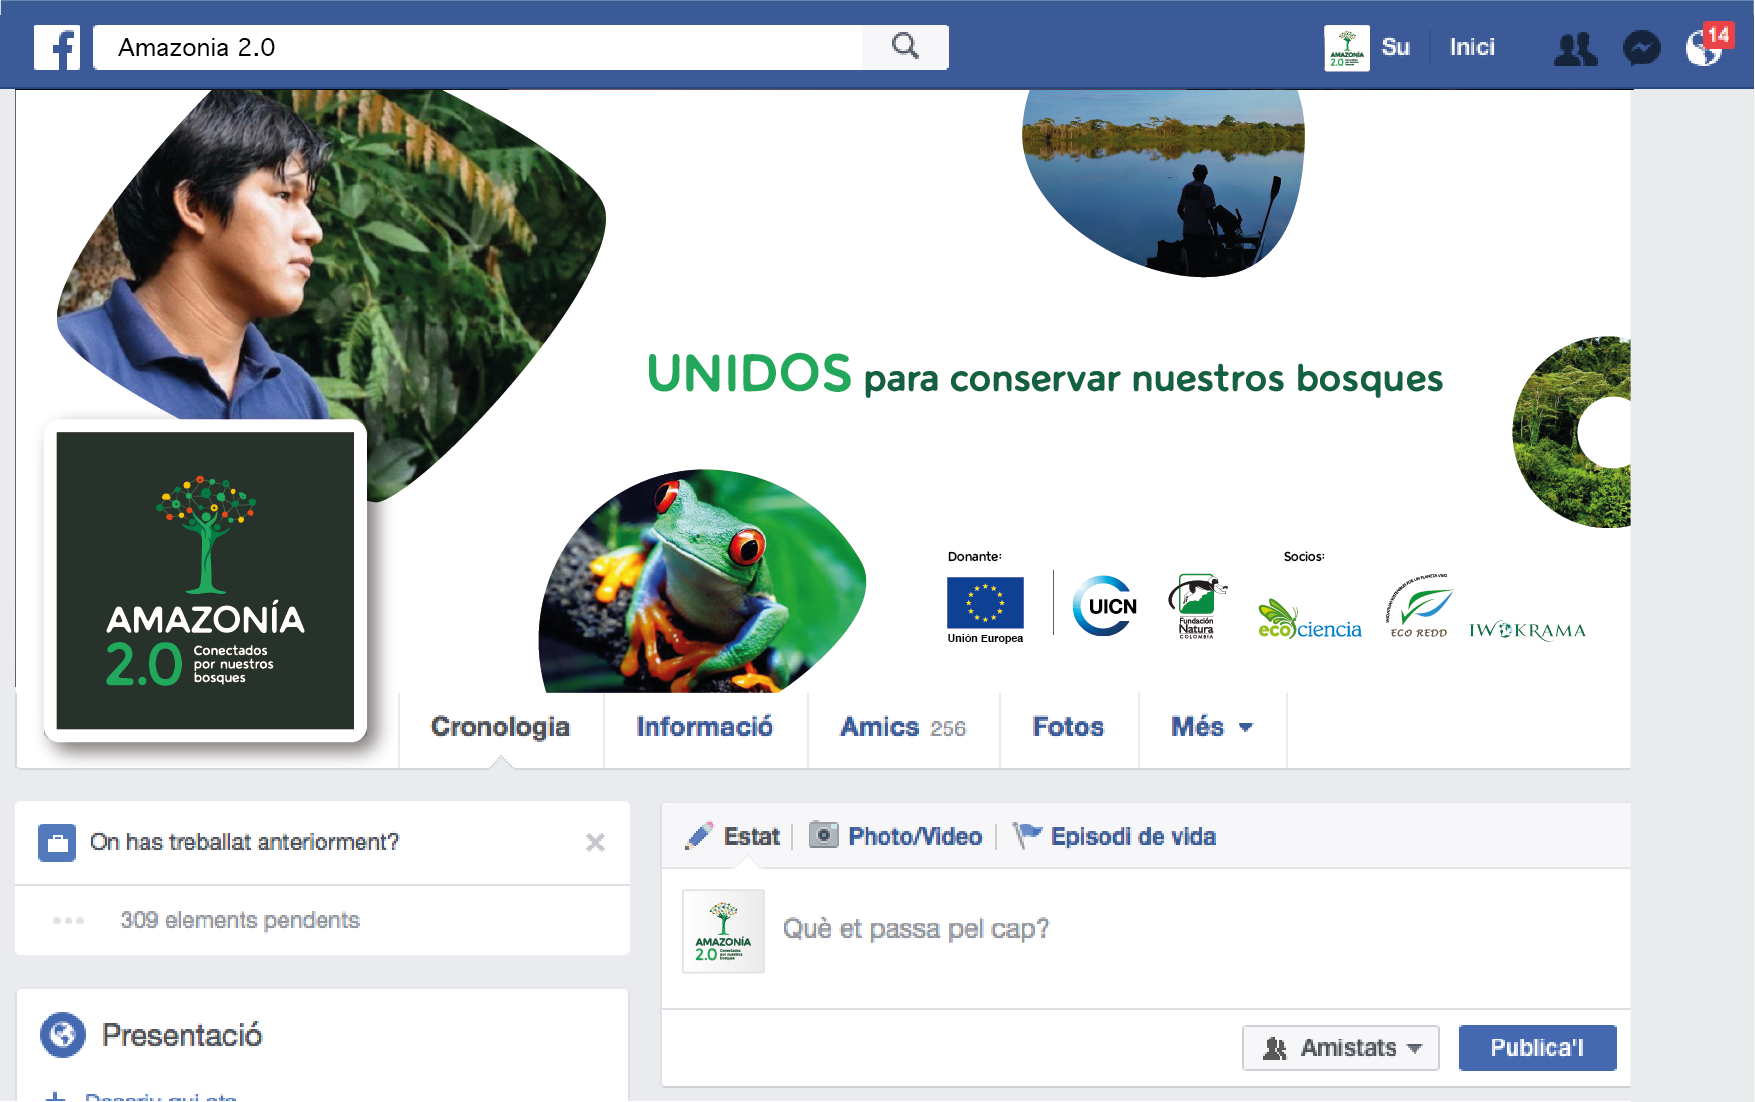This screenshot has height=1102, width=1755.
Task: Click the ecociencia logo
Action: [1309, 620]
